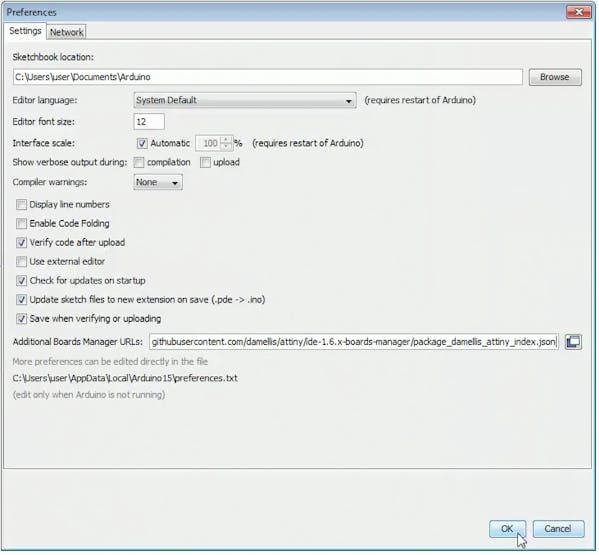Select the Settings tab
Viewport: 599px width, 555px height.
[25, 31]
